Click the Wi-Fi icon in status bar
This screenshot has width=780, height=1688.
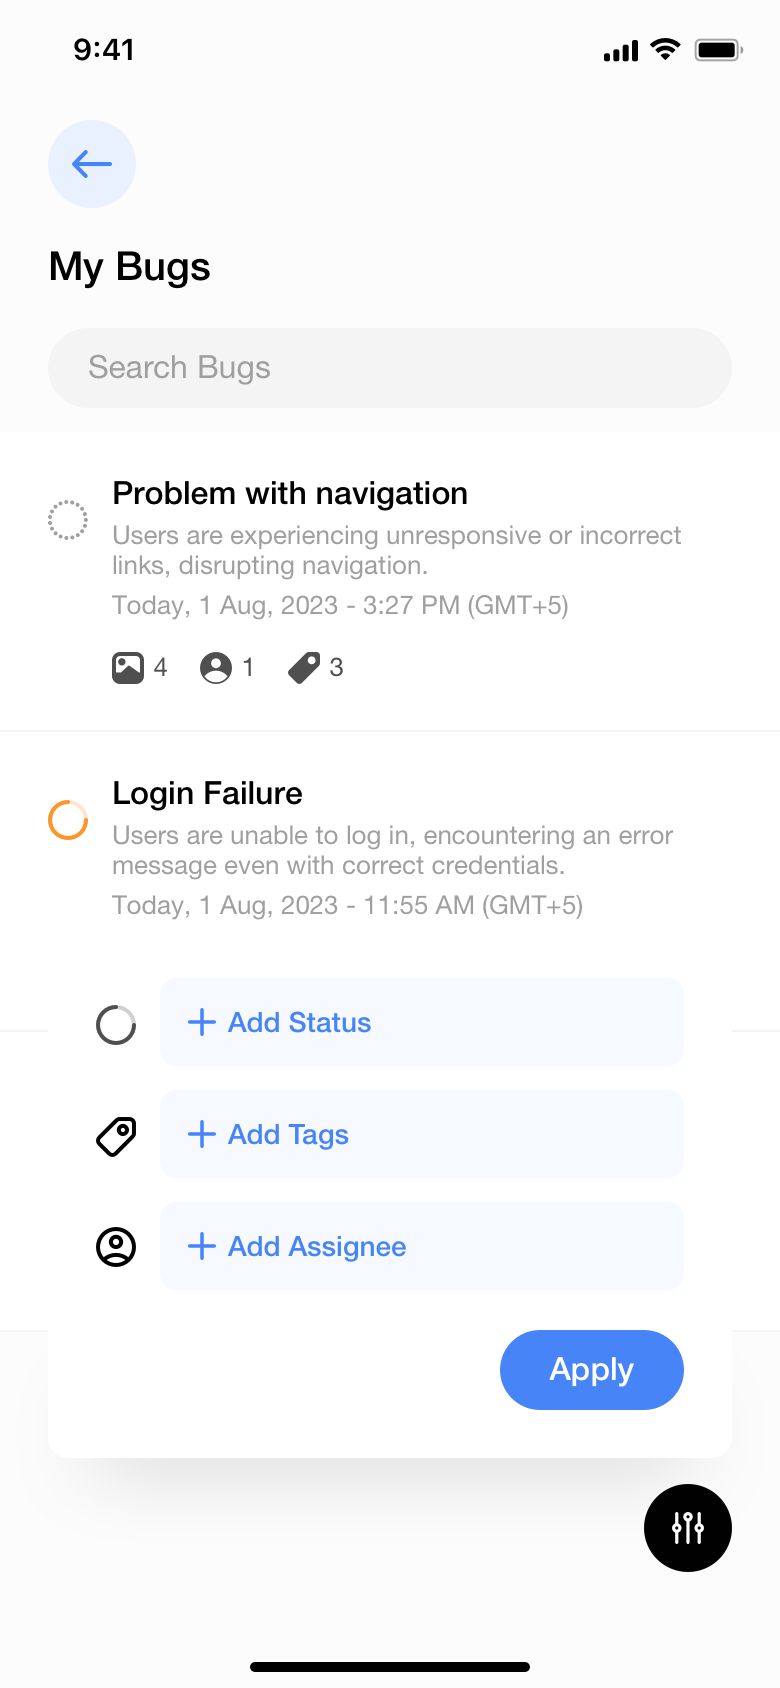665,49
